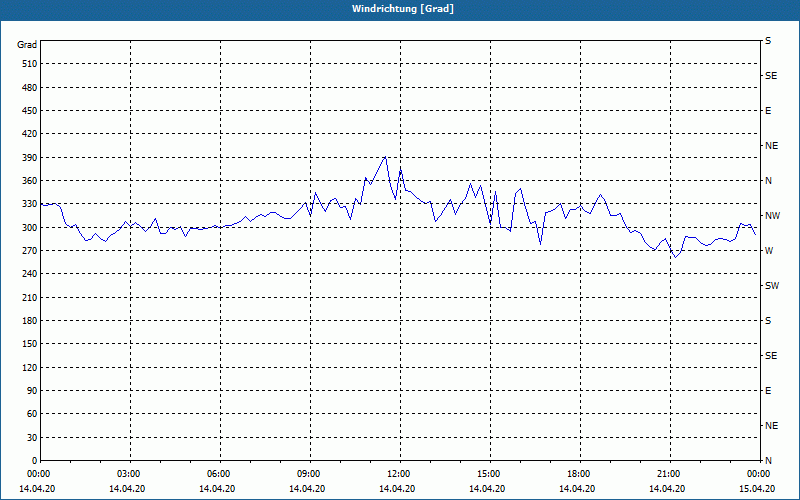The image size is (800, 500).
Task: Click the 00:00 label above 15.04.20
Action: [x=758, y=474]
